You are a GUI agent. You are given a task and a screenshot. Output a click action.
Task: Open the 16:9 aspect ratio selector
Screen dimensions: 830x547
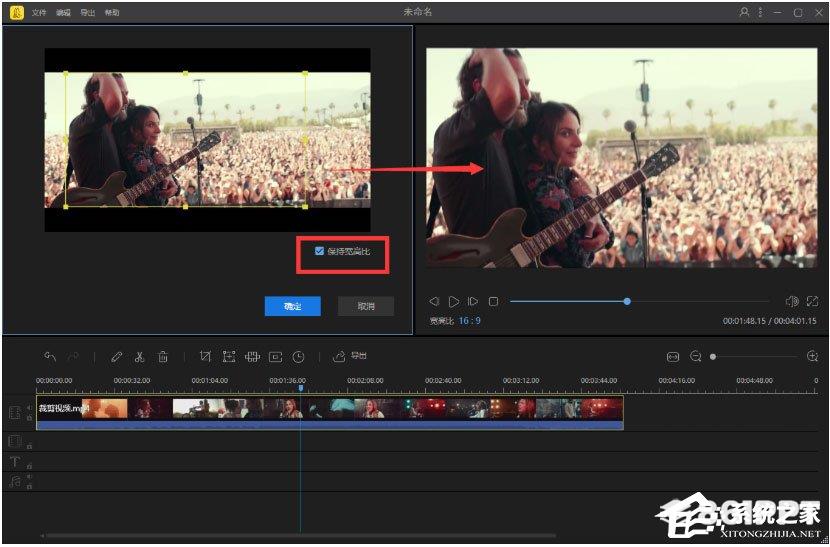[470, 321]
